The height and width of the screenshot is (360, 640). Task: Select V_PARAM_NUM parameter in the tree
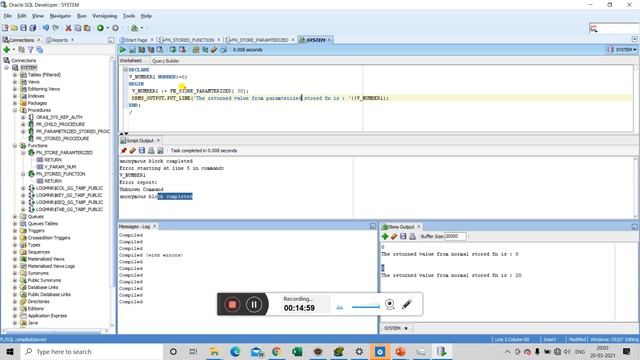point(60,167)
